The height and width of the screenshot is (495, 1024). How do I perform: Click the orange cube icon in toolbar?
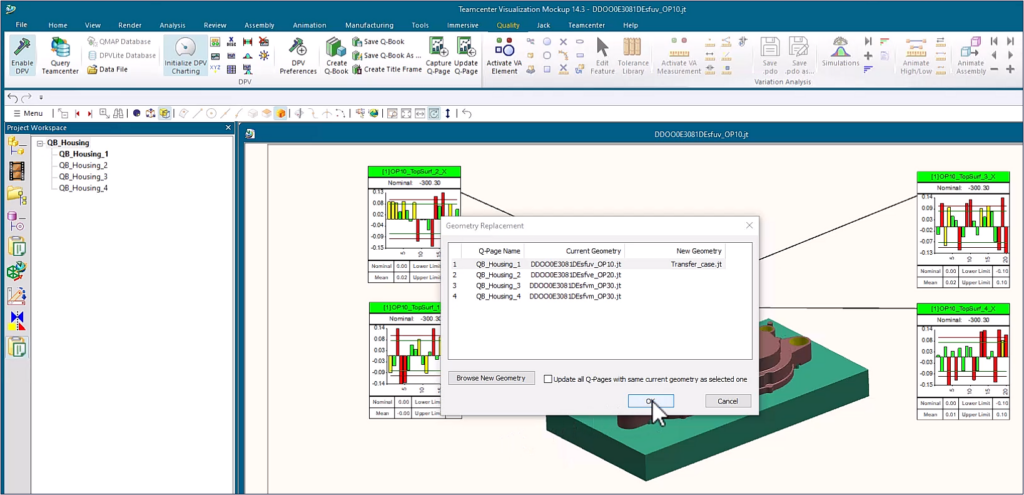(281, 113)
